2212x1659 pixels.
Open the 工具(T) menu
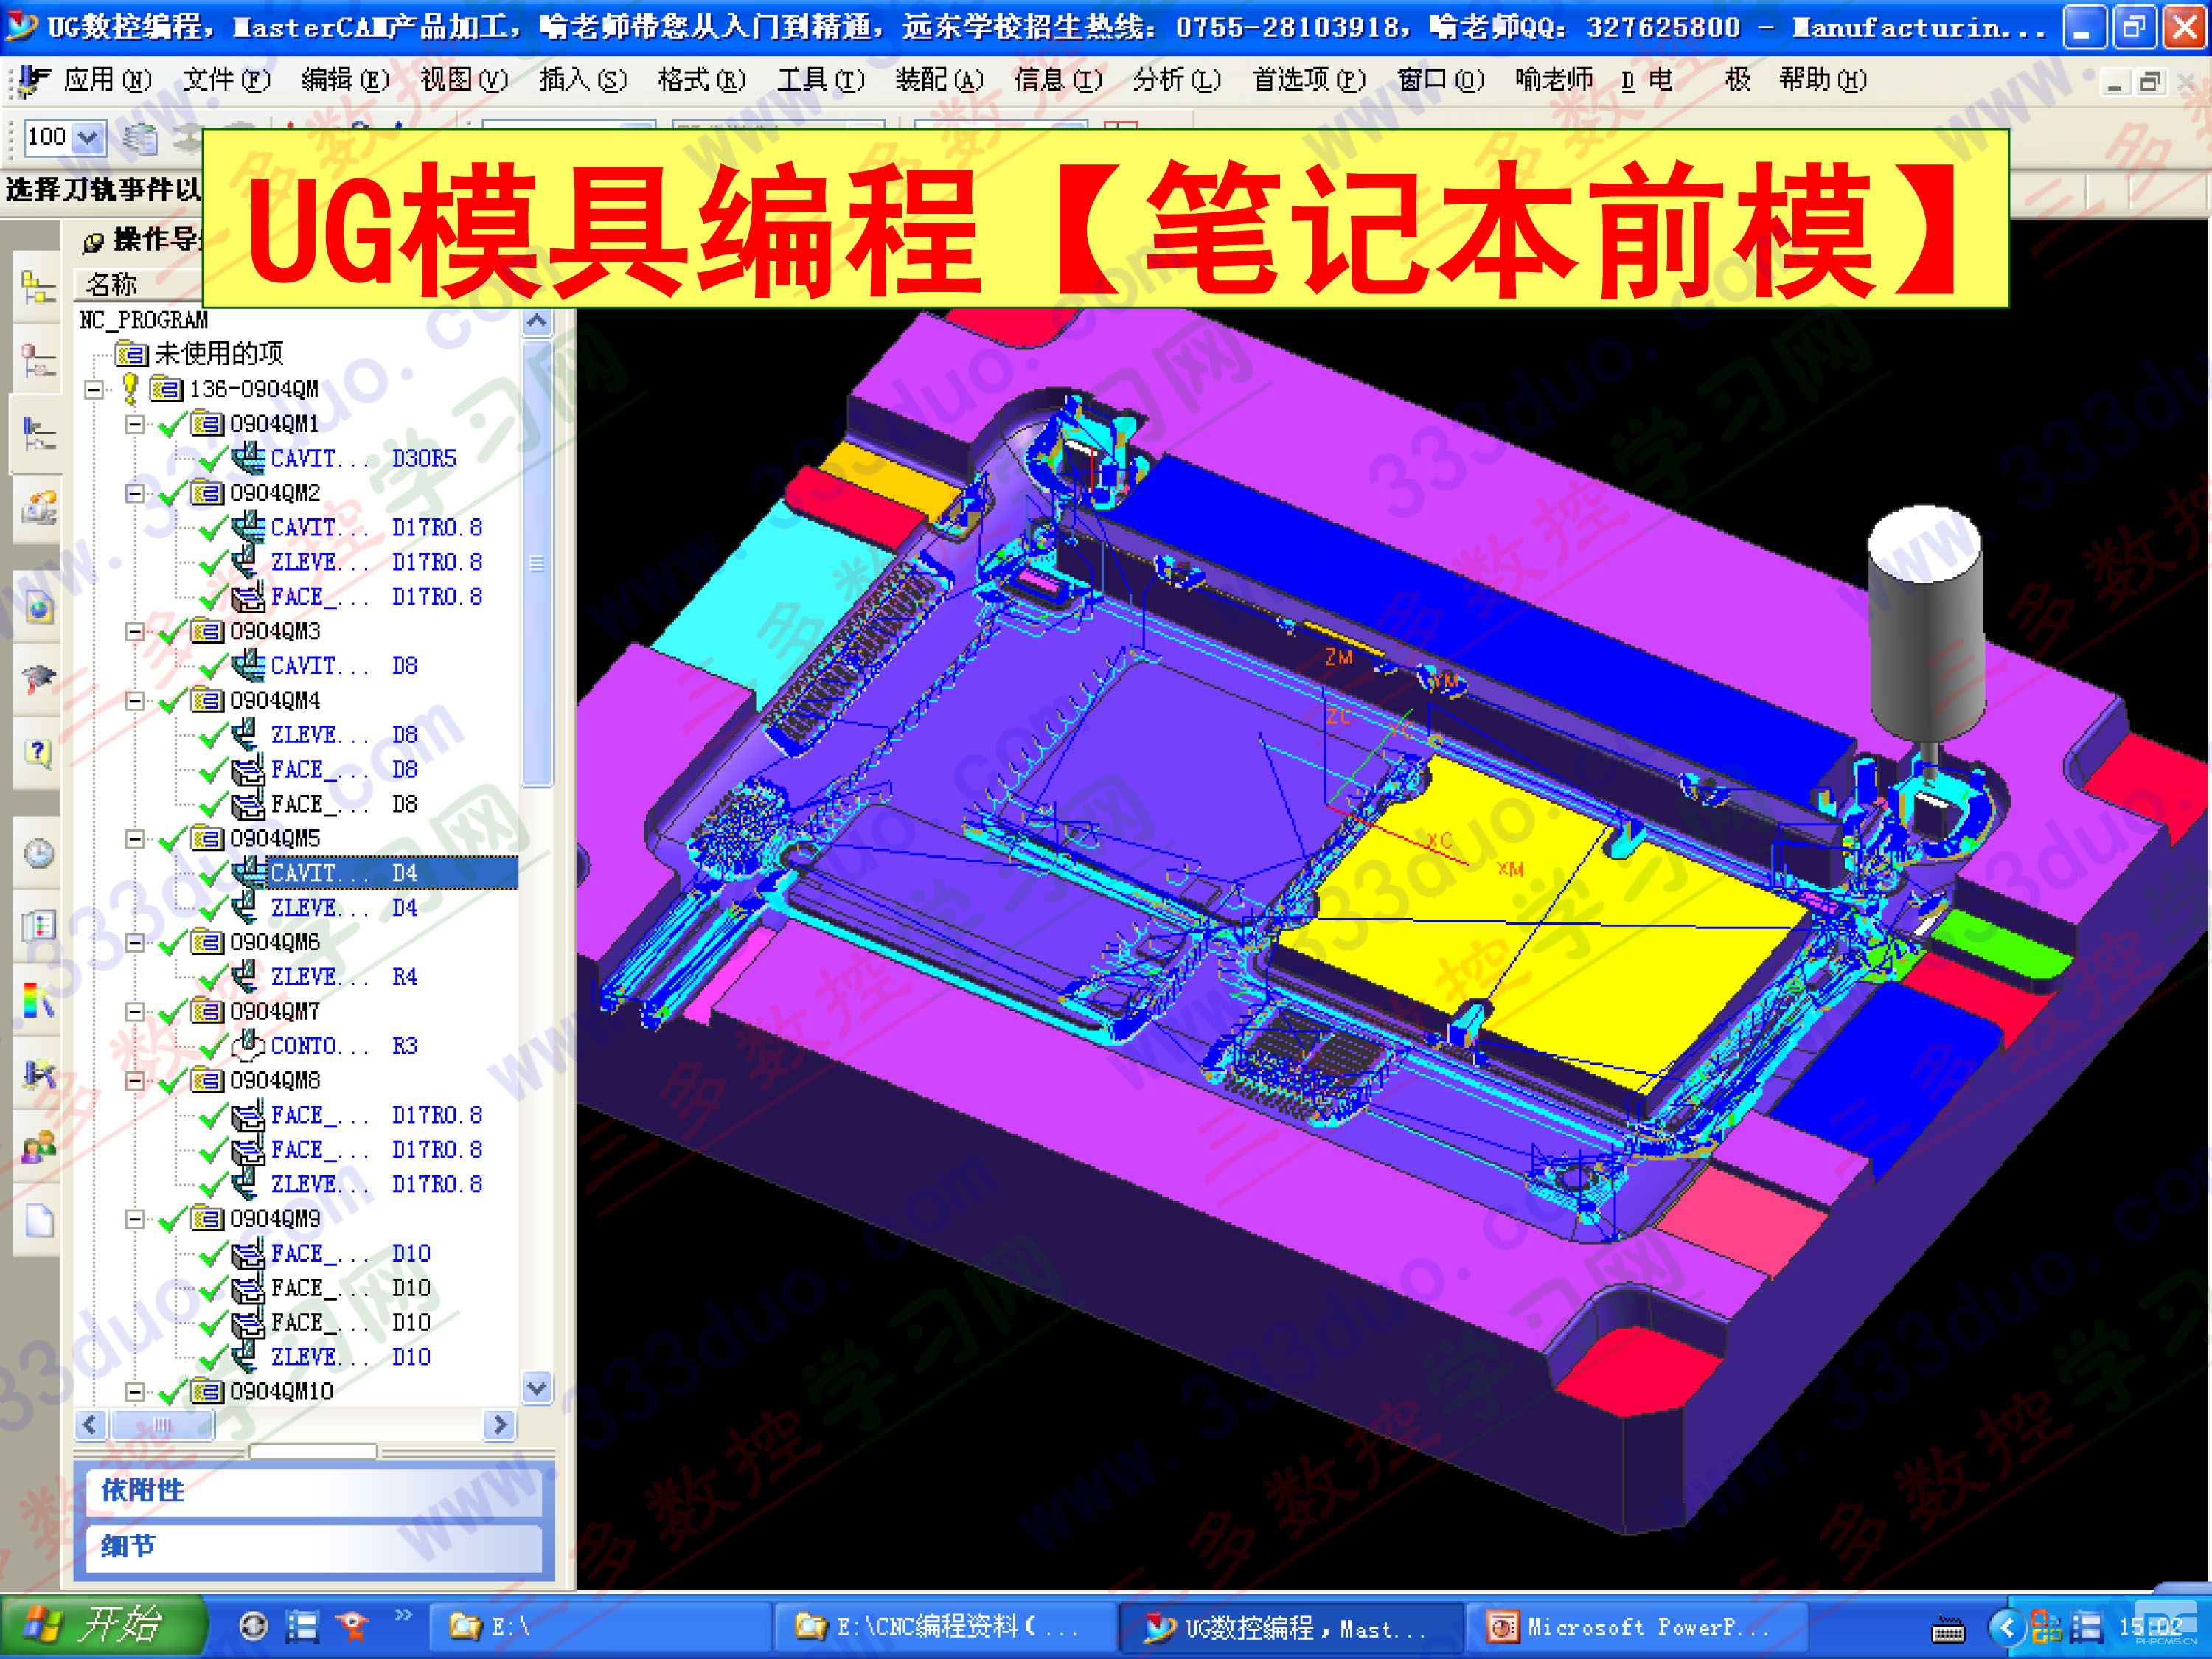821,79
